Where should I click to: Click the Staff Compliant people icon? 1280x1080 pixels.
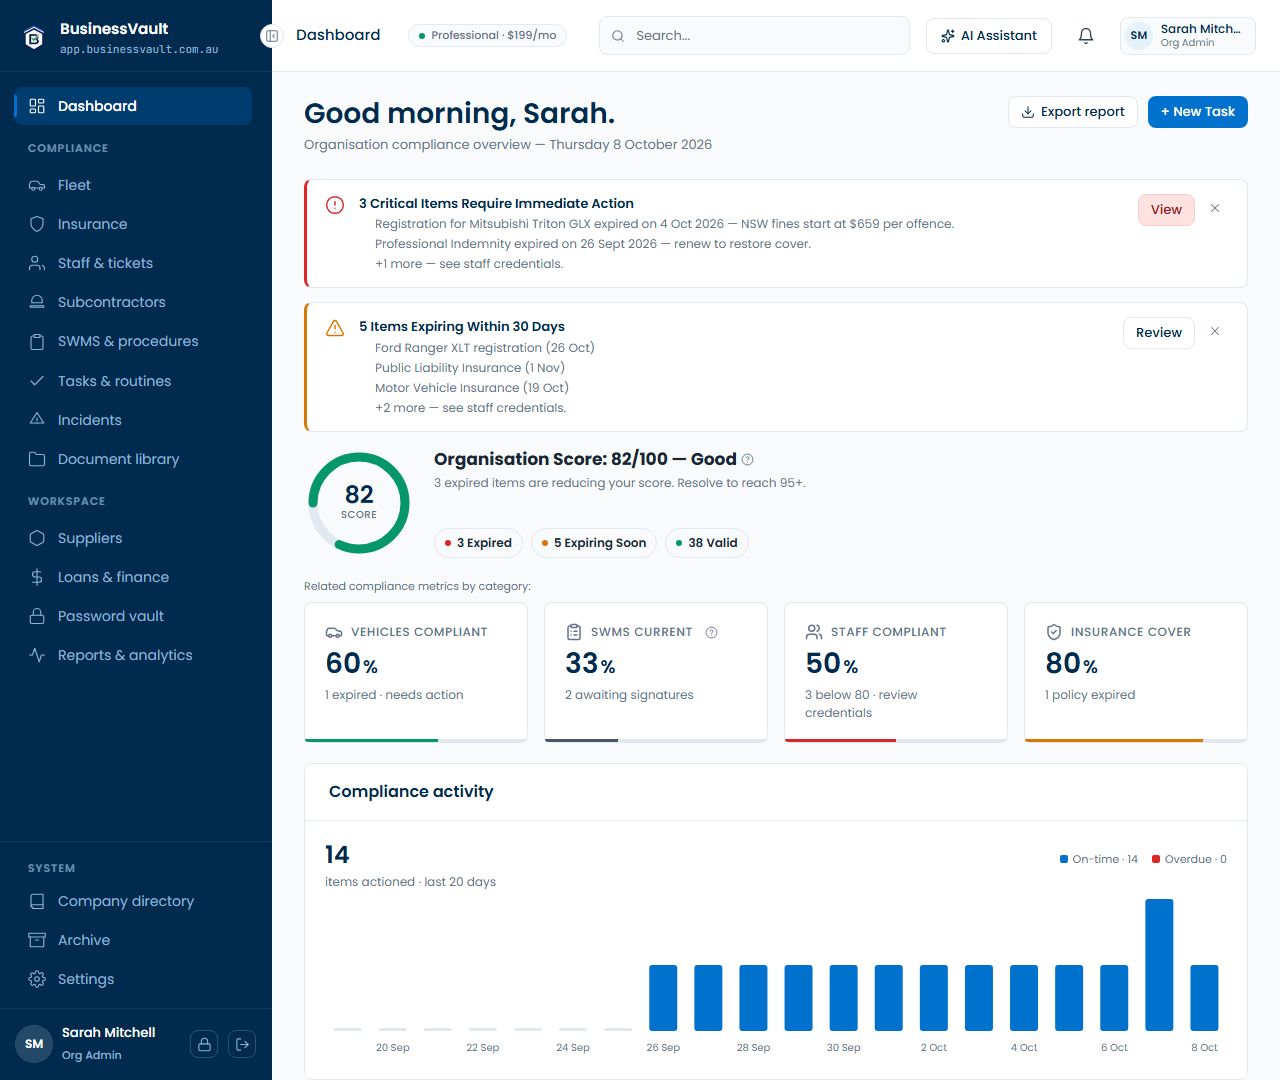pos(814,632)
